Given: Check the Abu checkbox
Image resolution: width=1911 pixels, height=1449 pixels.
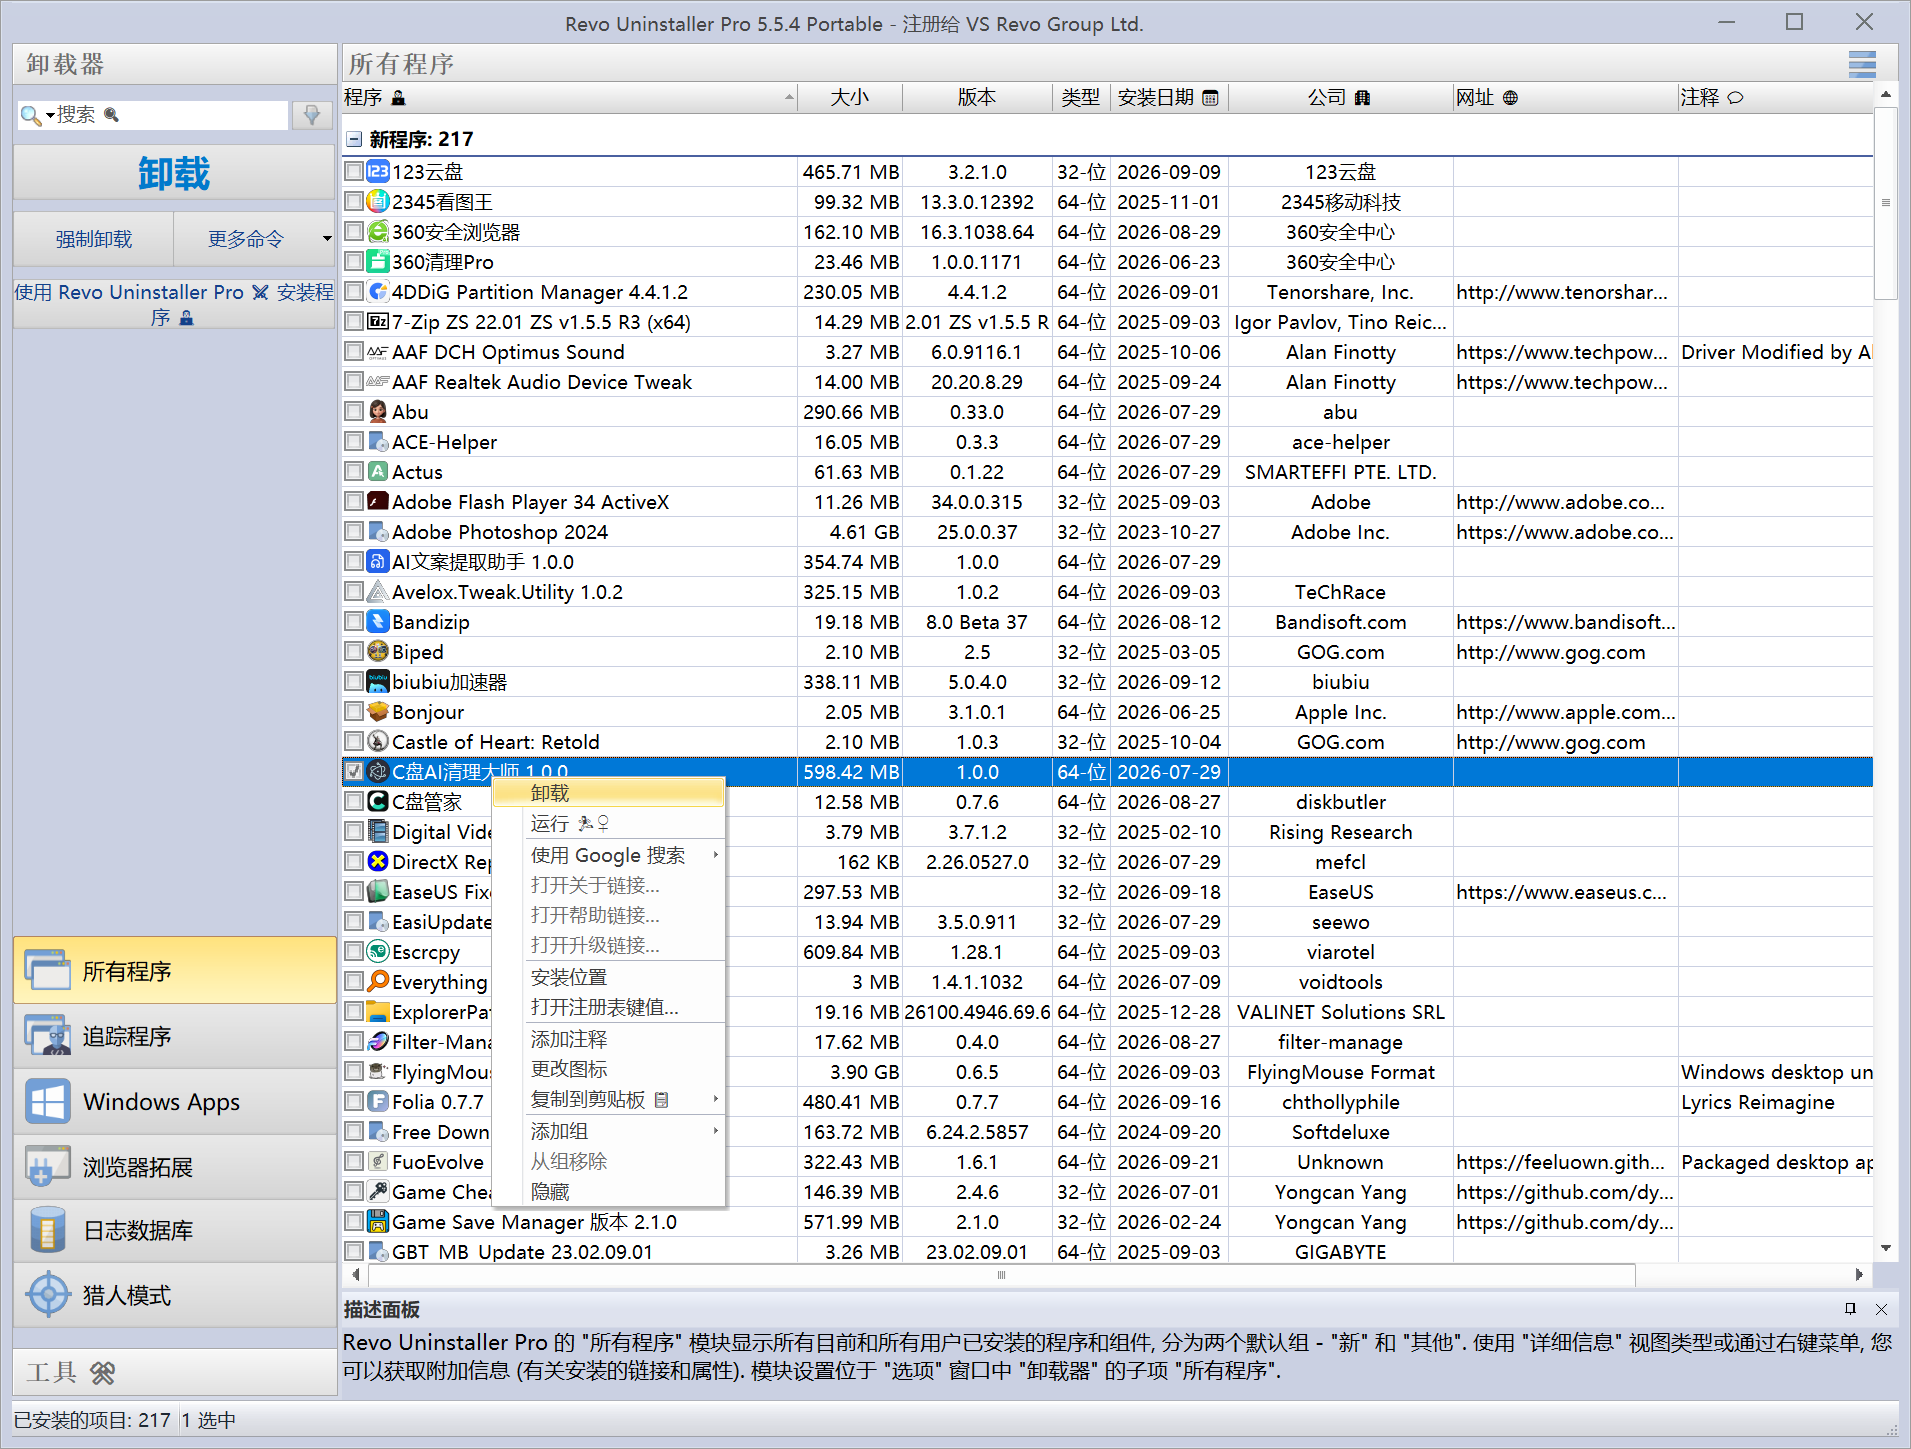Looking at the screenshot, I should [x=354, y=411].
